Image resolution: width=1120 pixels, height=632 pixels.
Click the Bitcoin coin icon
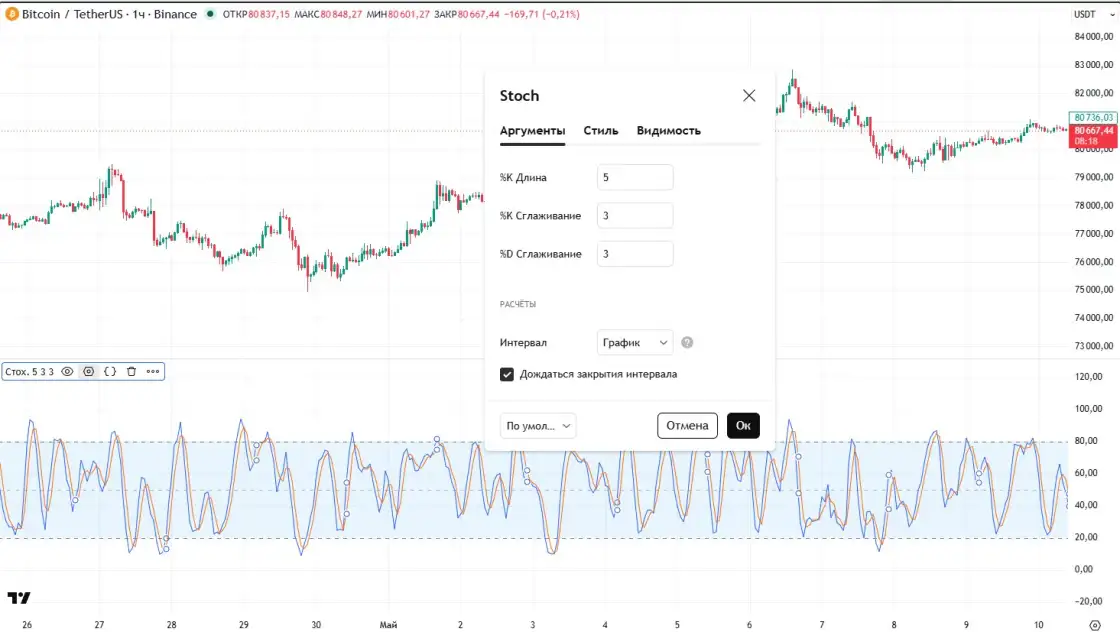(x=11, y=14)
